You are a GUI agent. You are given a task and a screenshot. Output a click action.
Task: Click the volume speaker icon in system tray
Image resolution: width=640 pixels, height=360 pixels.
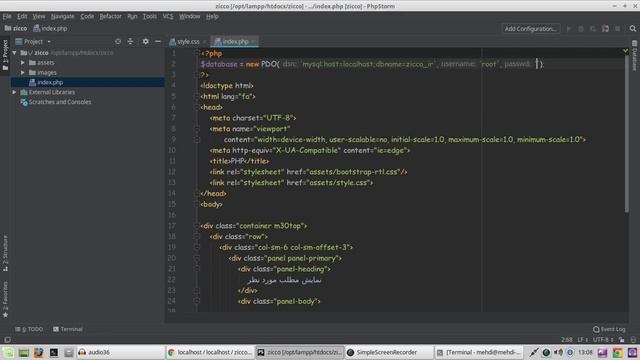pyautogui.click(x=558, y=352)
